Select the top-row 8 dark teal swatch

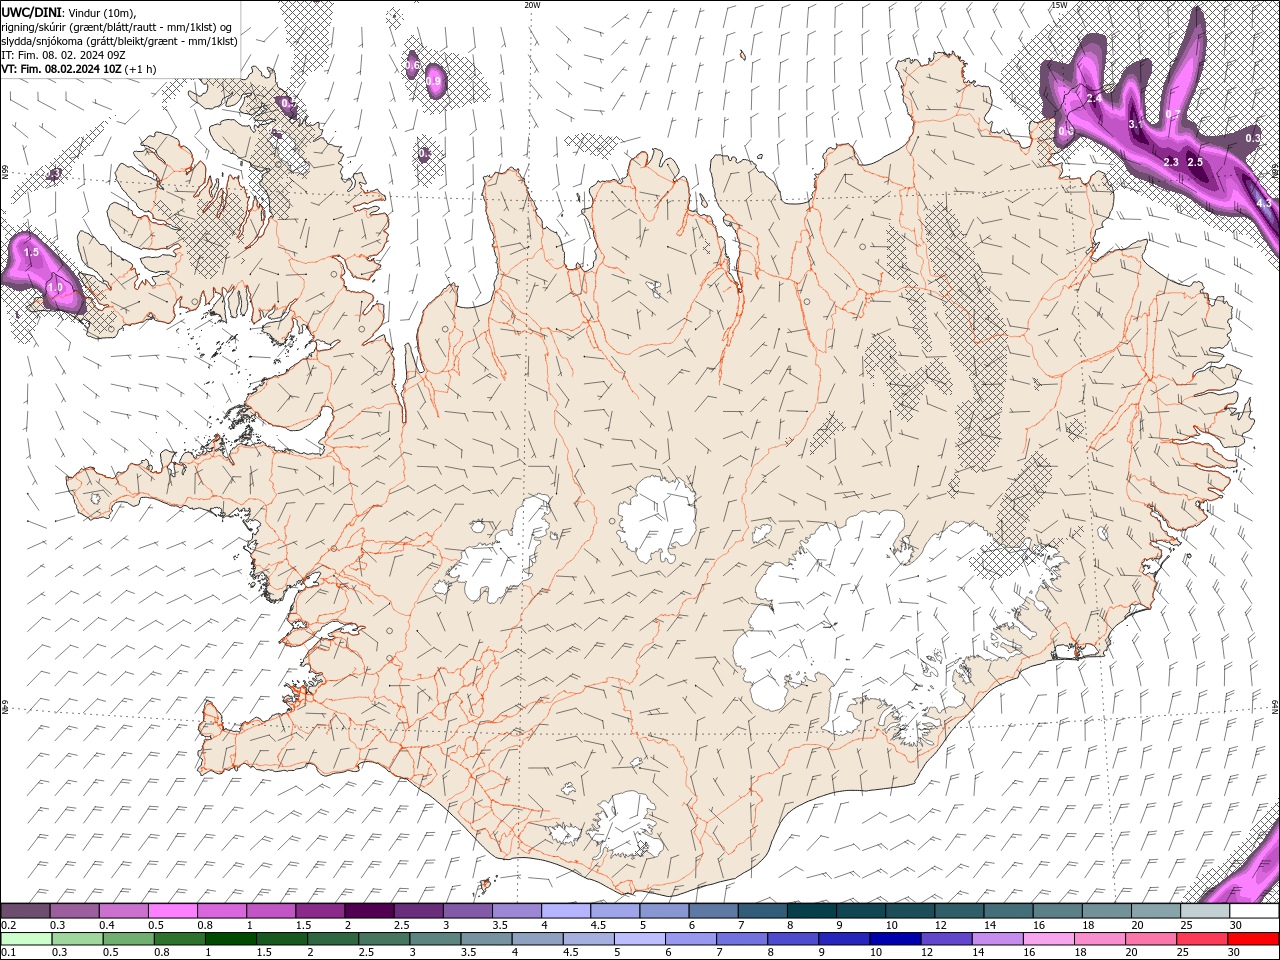(812, 911)
